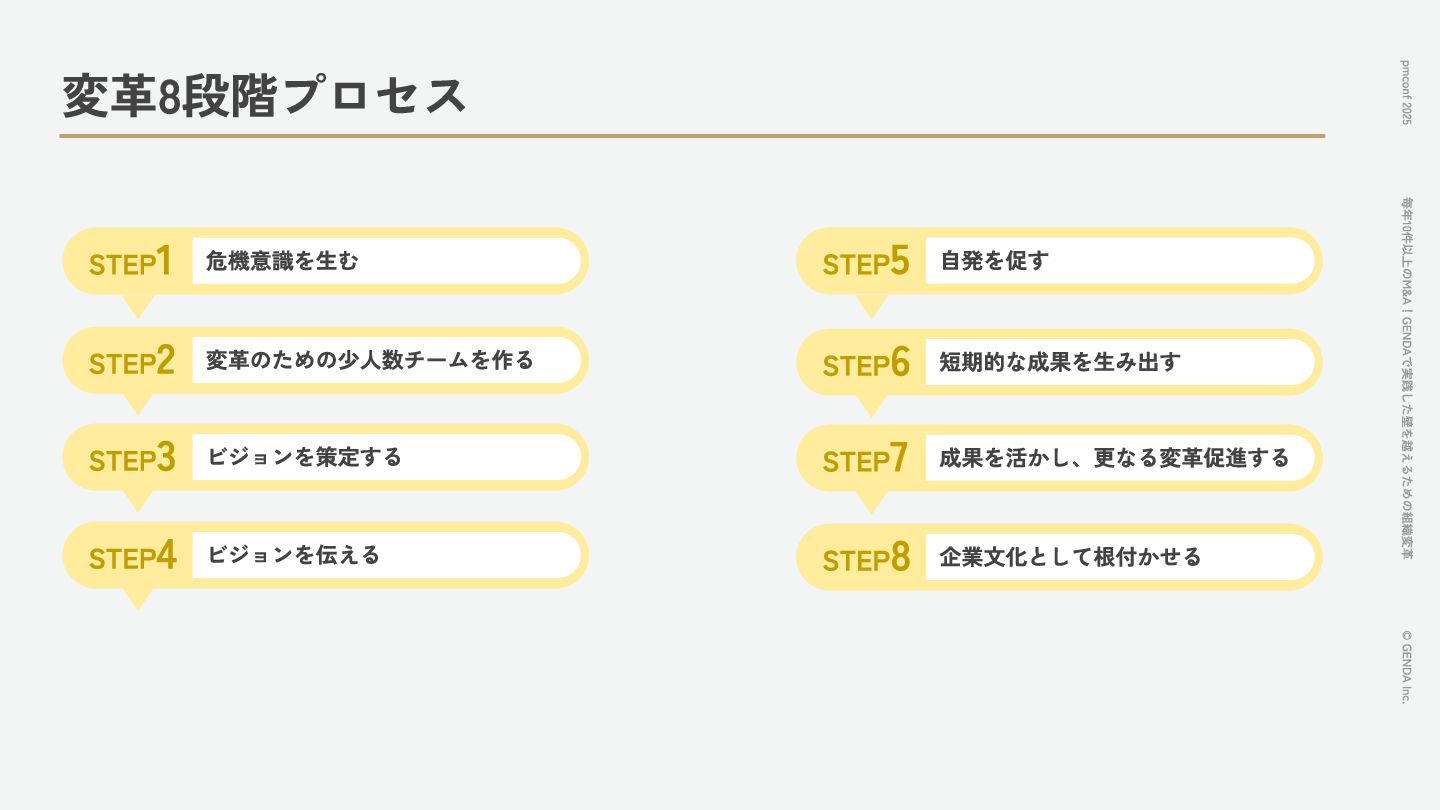The image size is (1440, 810).
Task: Click the STEP8 badge
Action: 866,558
